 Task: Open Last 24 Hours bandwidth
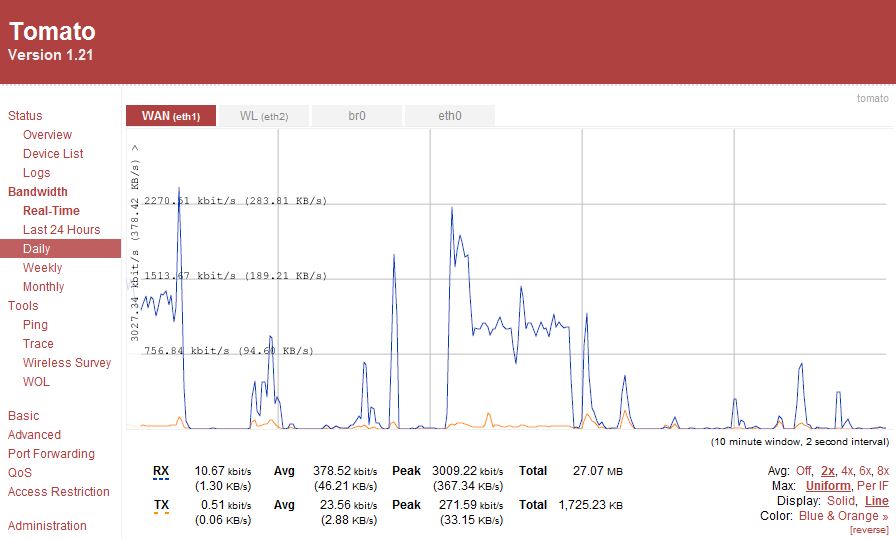(61, 229)
